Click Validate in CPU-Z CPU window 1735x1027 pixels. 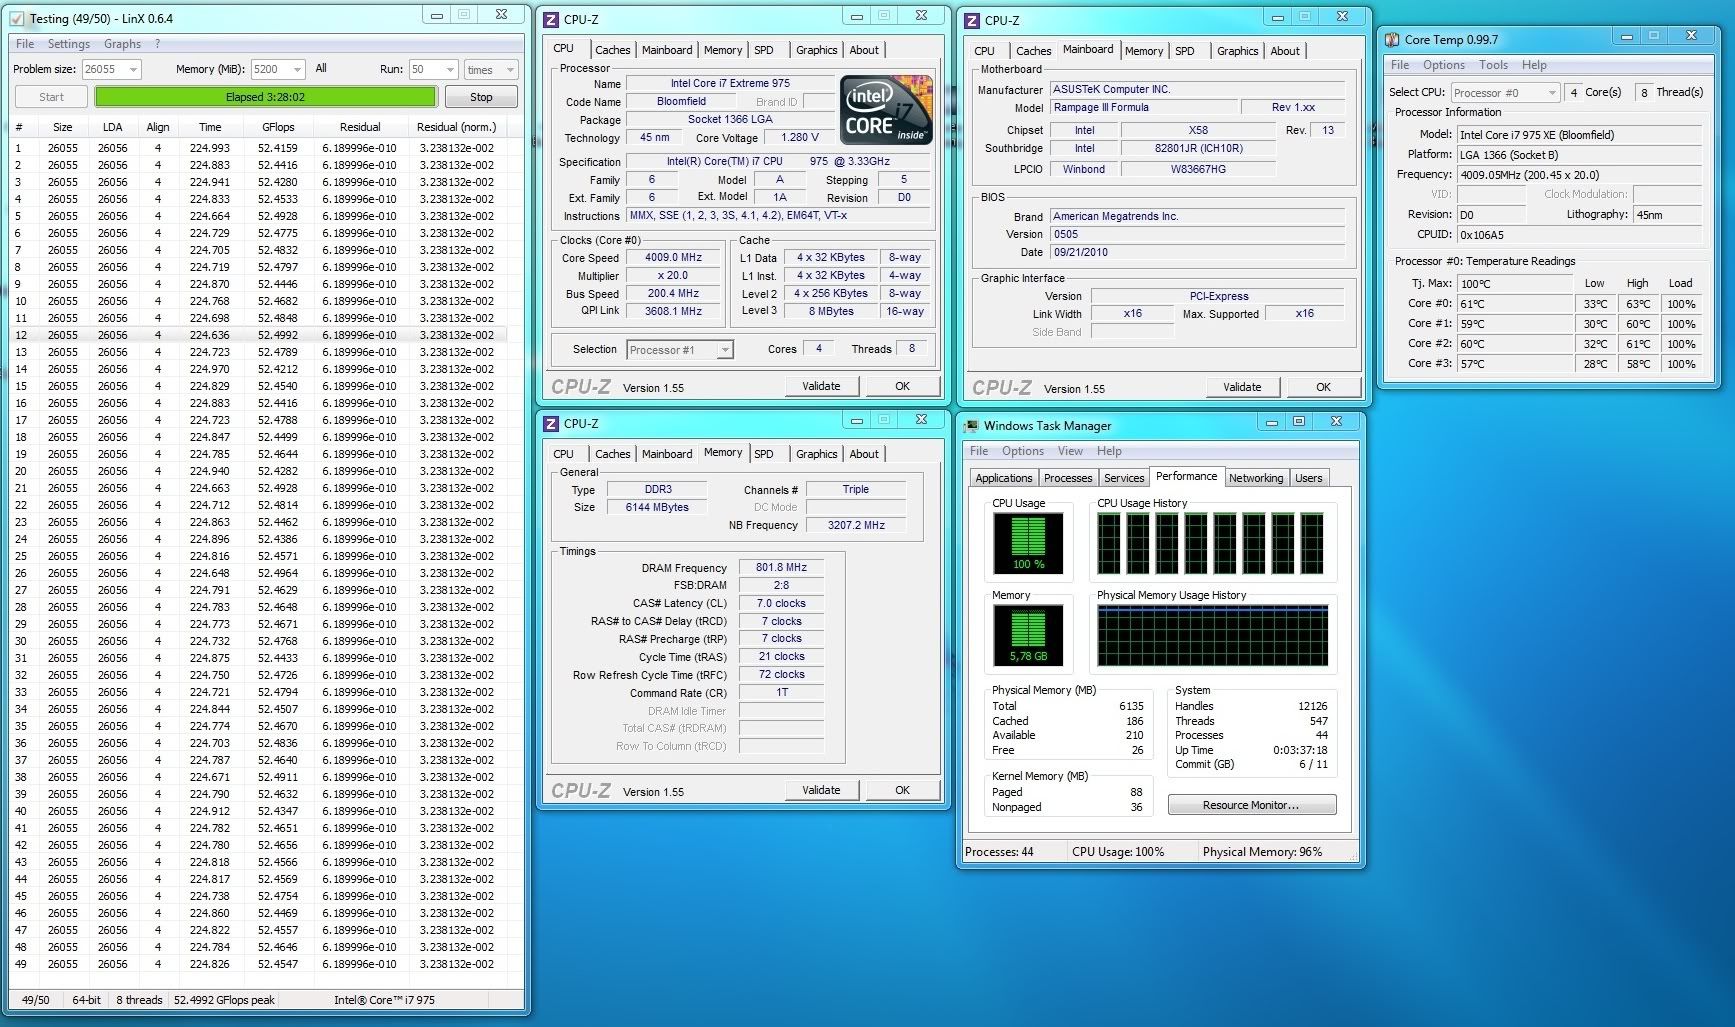click(x=821, y=386)
